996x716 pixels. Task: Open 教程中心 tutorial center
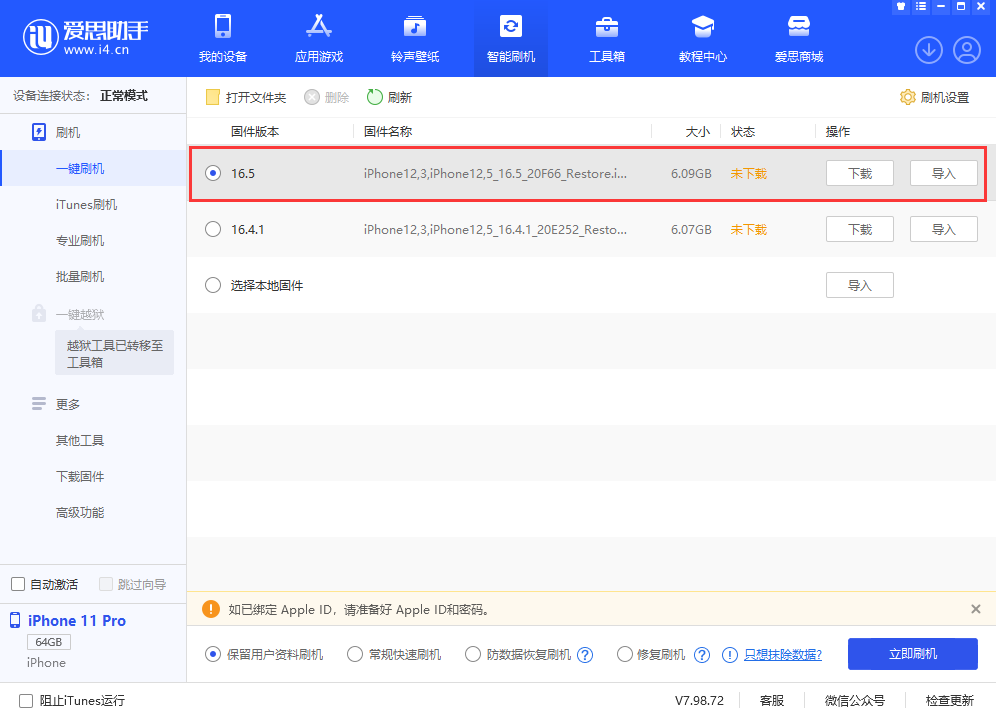pos(703,39)
